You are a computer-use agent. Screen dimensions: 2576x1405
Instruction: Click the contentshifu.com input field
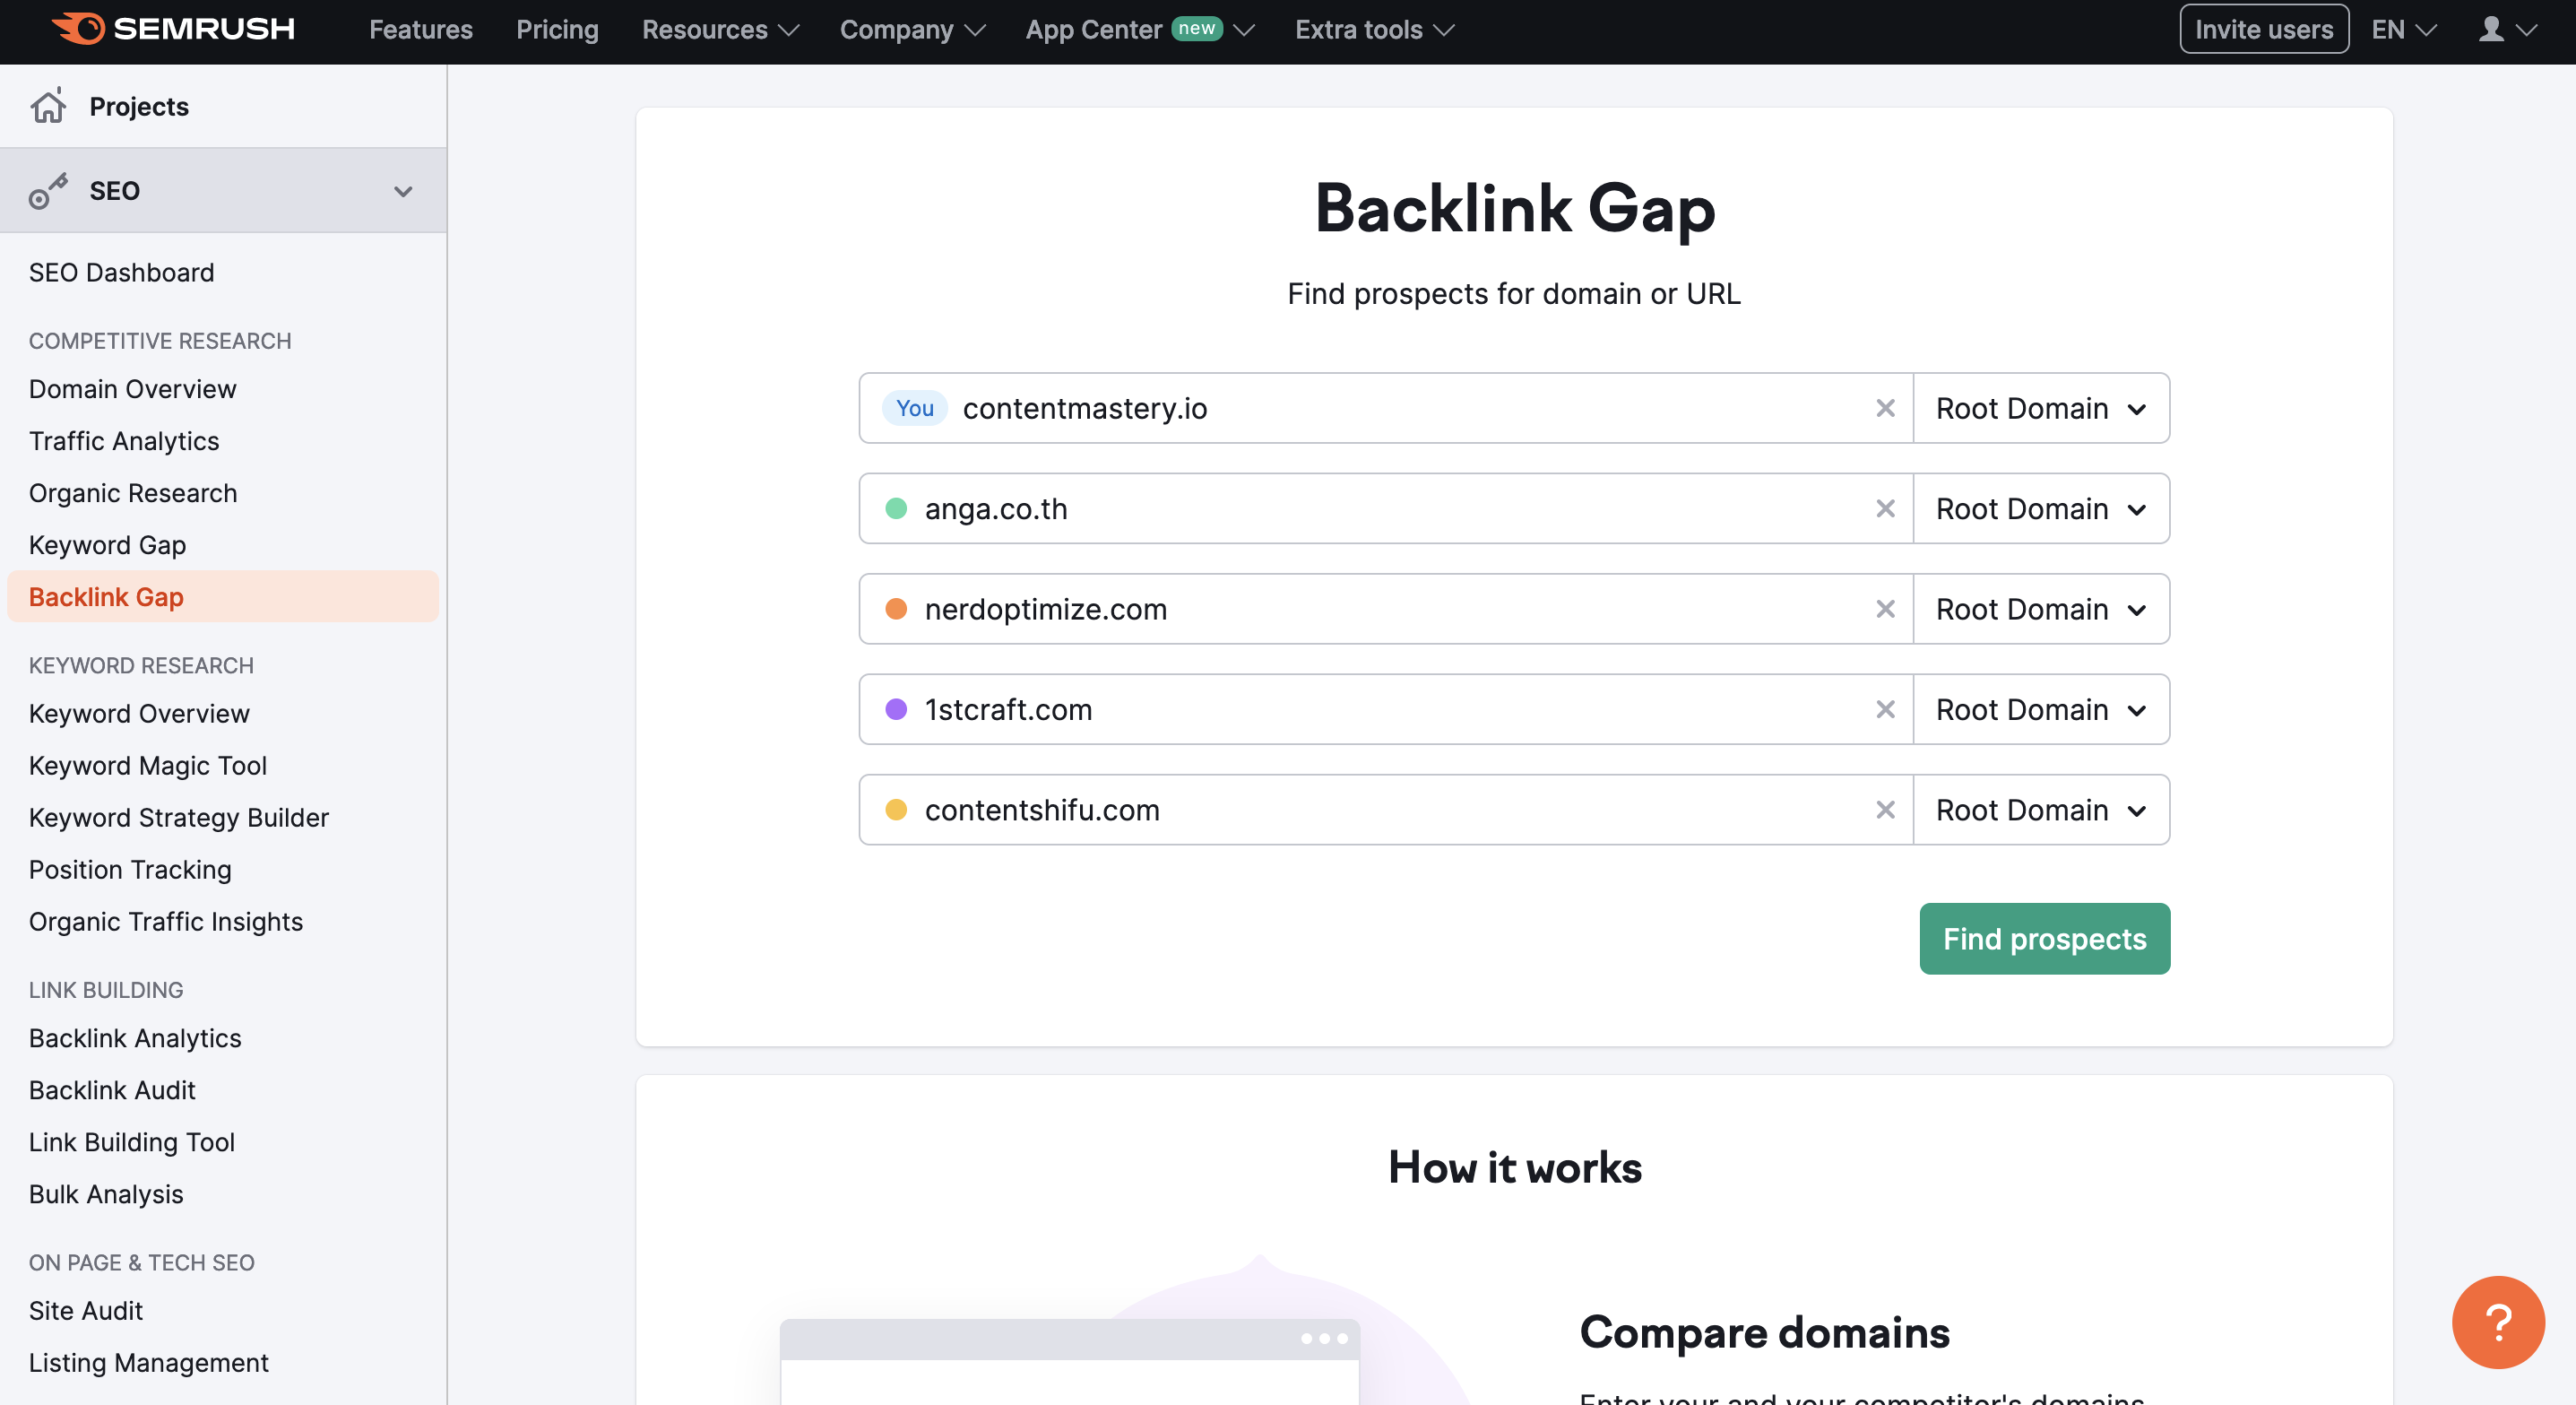coord(1386,810)
